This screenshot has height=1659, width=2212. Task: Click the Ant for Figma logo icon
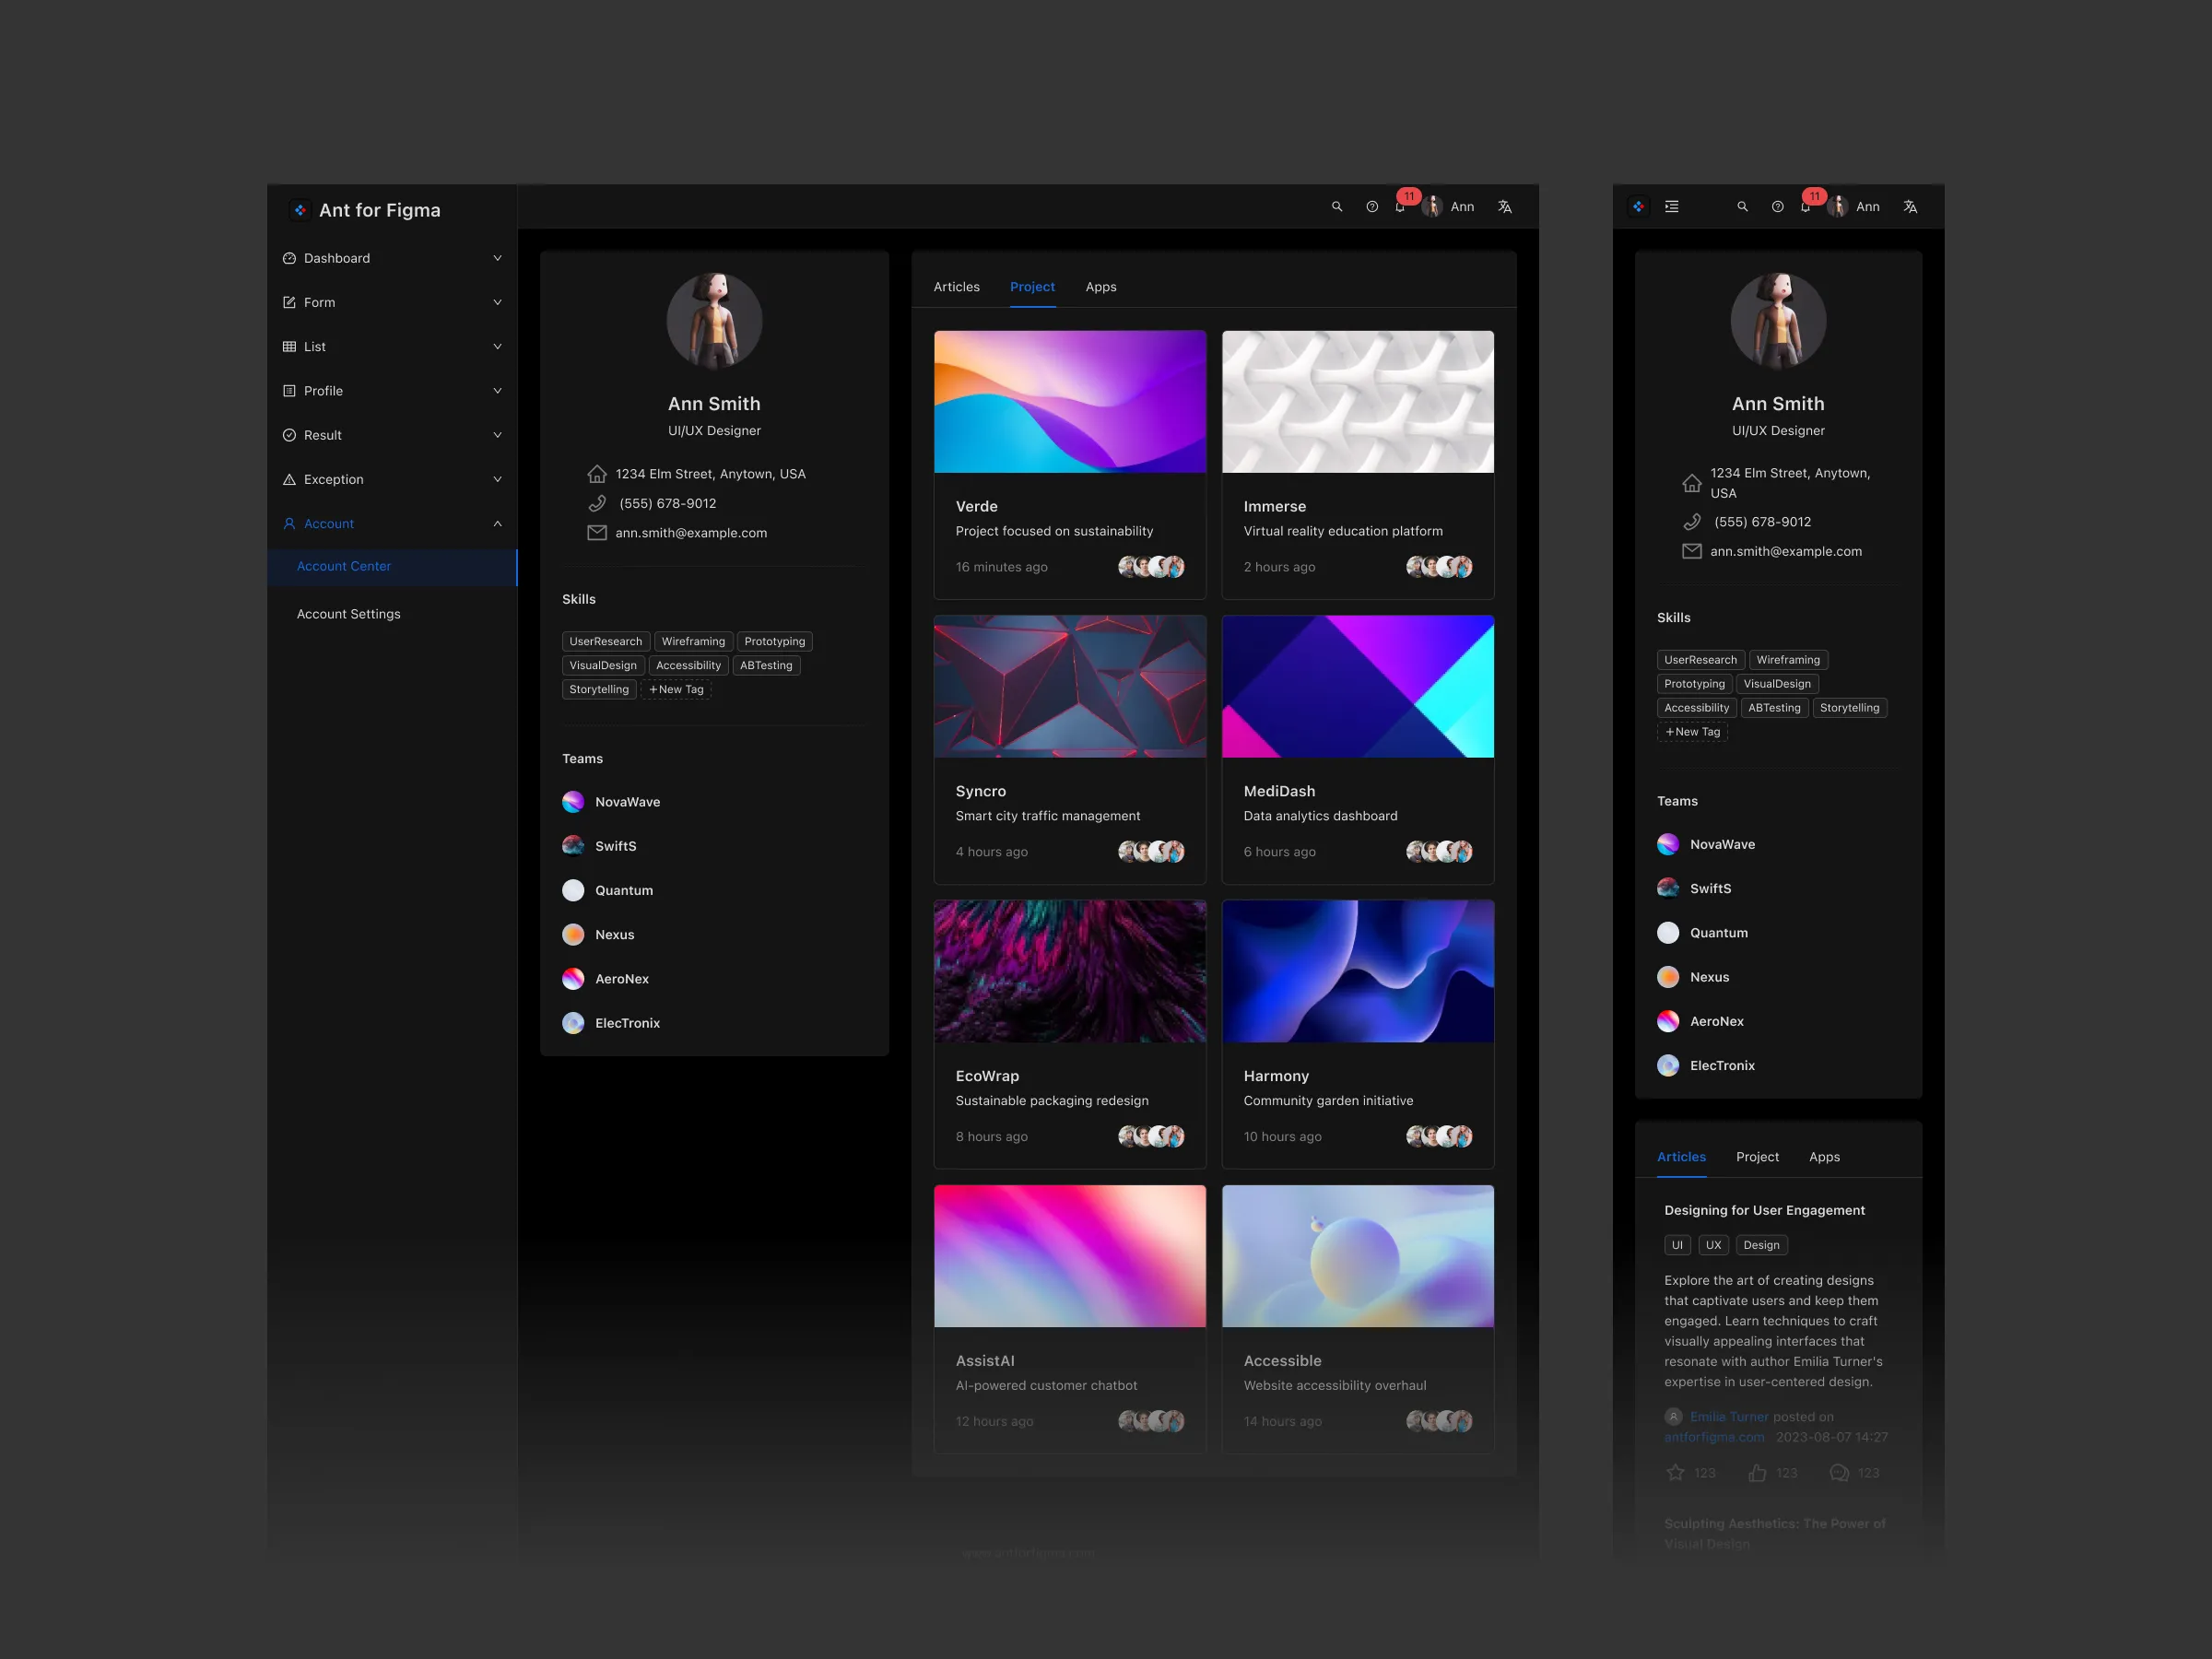(x=299, y=210)
